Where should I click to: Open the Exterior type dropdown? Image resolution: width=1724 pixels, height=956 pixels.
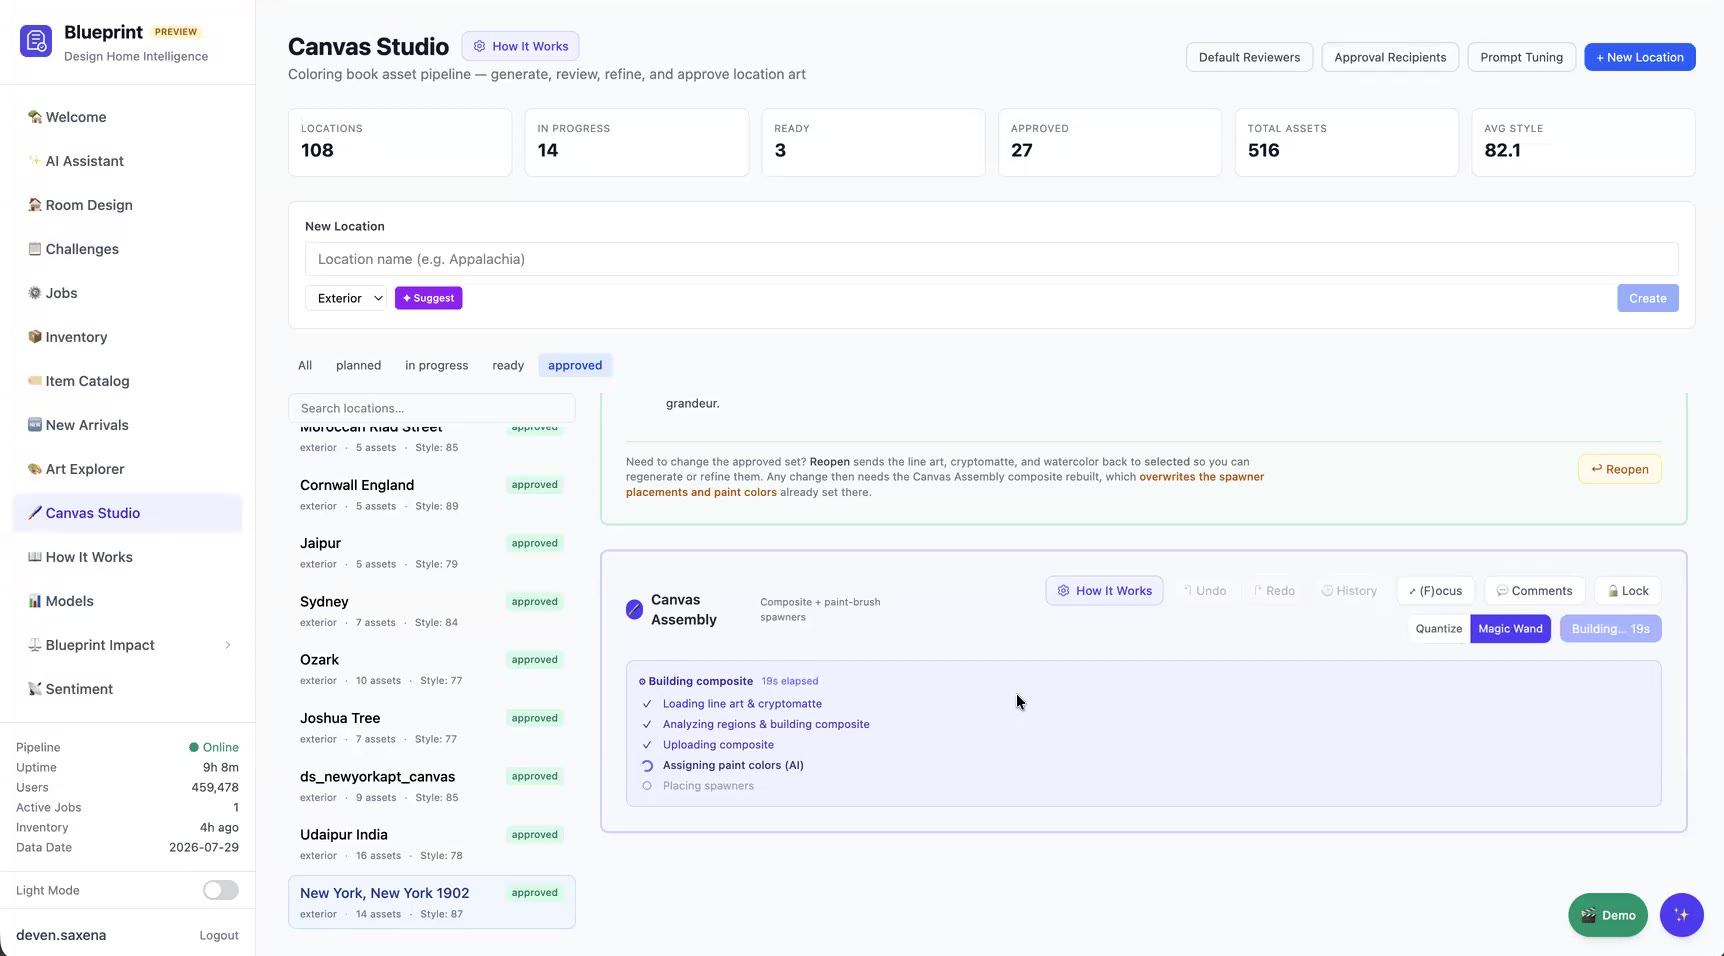(x=346, y=298)
